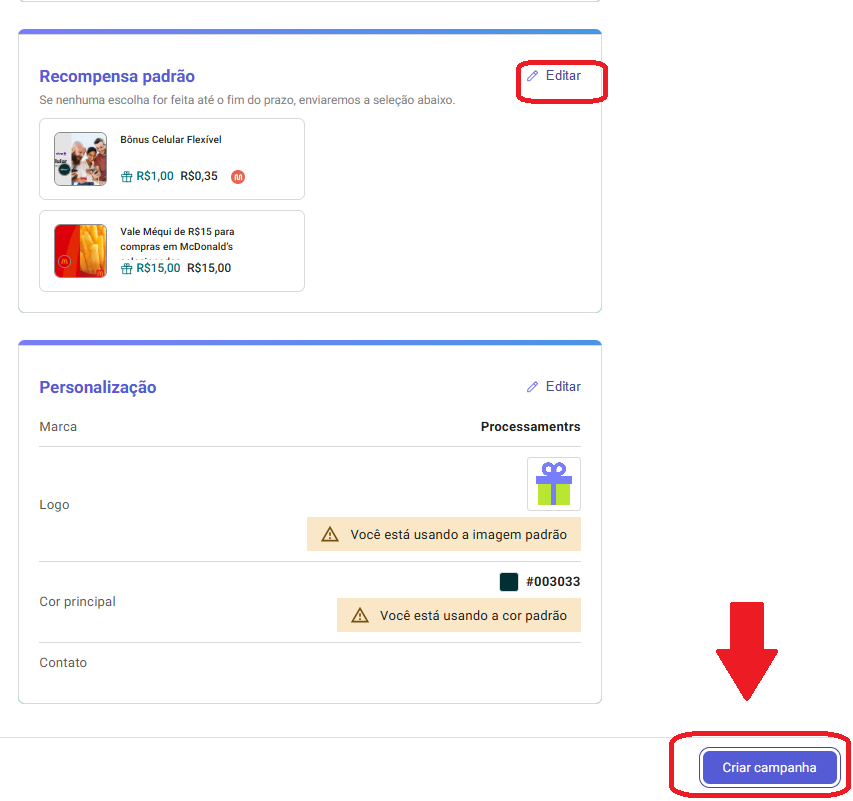Click Editar link for Personalização

(562, 387)
